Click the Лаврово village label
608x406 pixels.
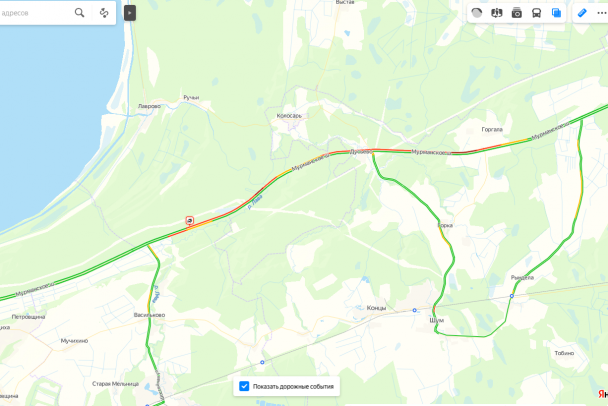(x=149, y=106)
